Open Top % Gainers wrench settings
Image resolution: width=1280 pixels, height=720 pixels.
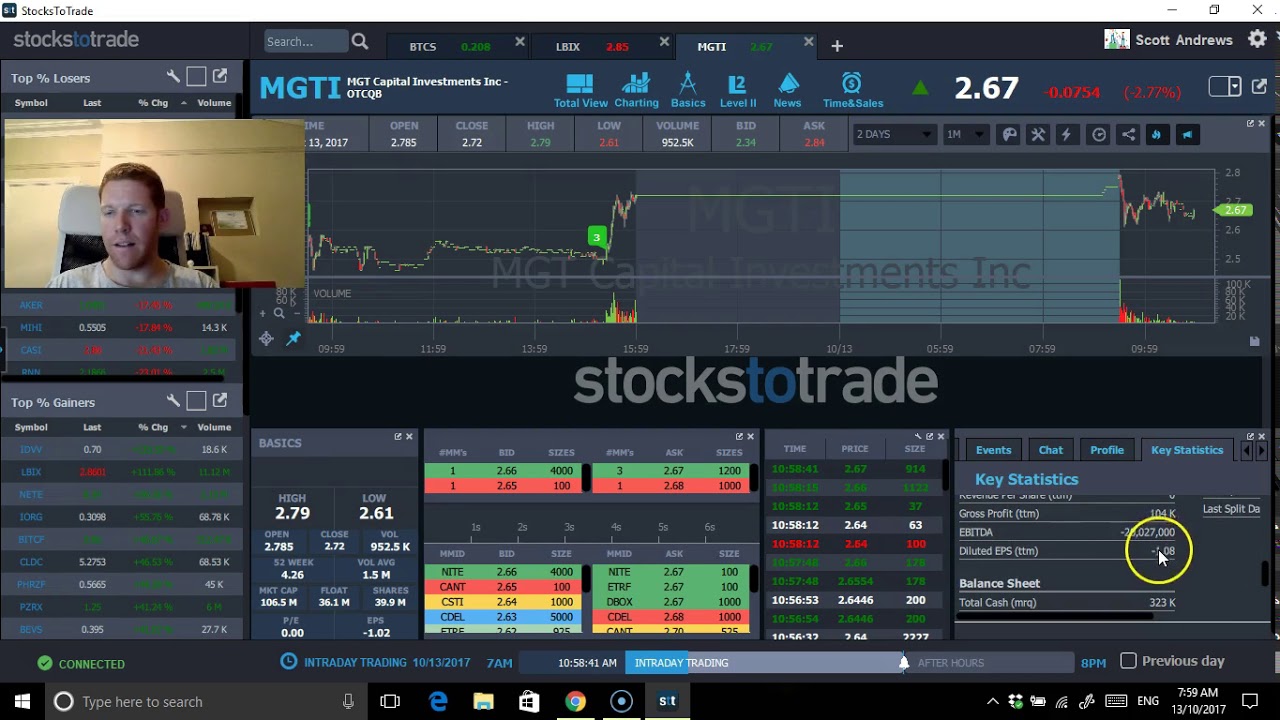click(x=173, y=401)
